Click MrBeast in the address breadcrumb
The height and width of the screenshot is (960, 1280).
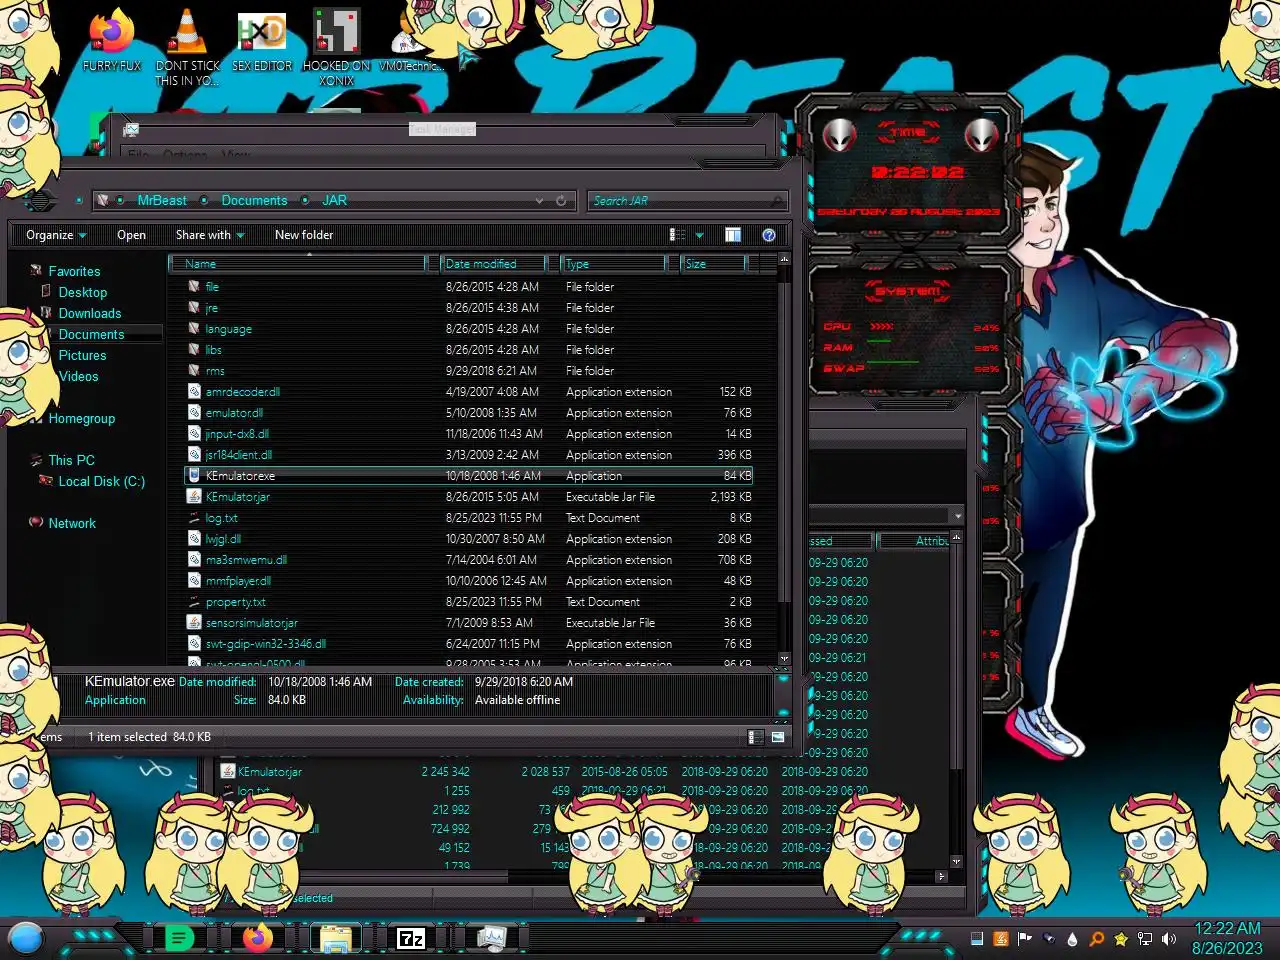tap(162, 201)
